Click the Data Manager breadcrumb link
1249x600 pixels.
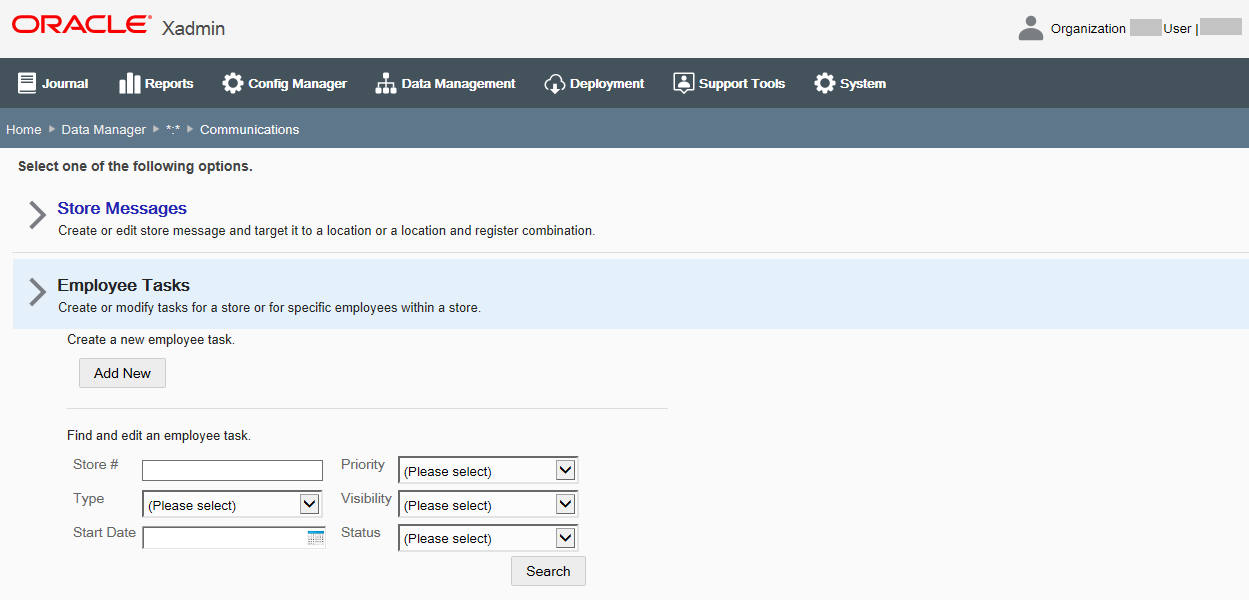(103, 129)
